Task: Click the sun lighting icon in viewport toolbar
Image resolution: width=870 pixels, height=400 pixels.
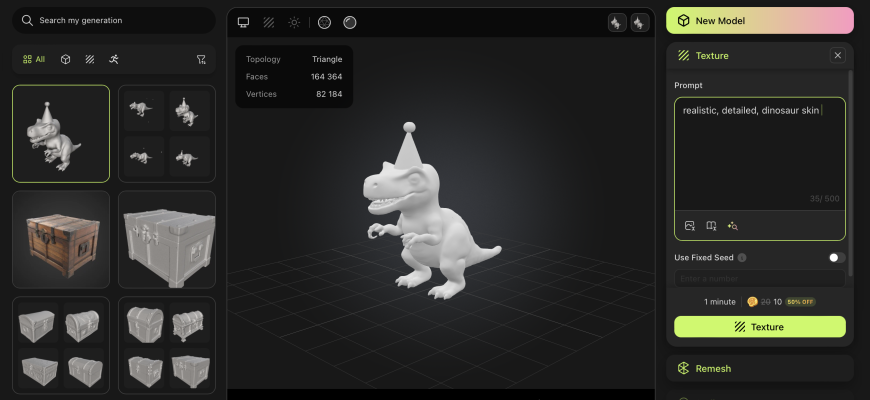Action: (x=294, y=22)
